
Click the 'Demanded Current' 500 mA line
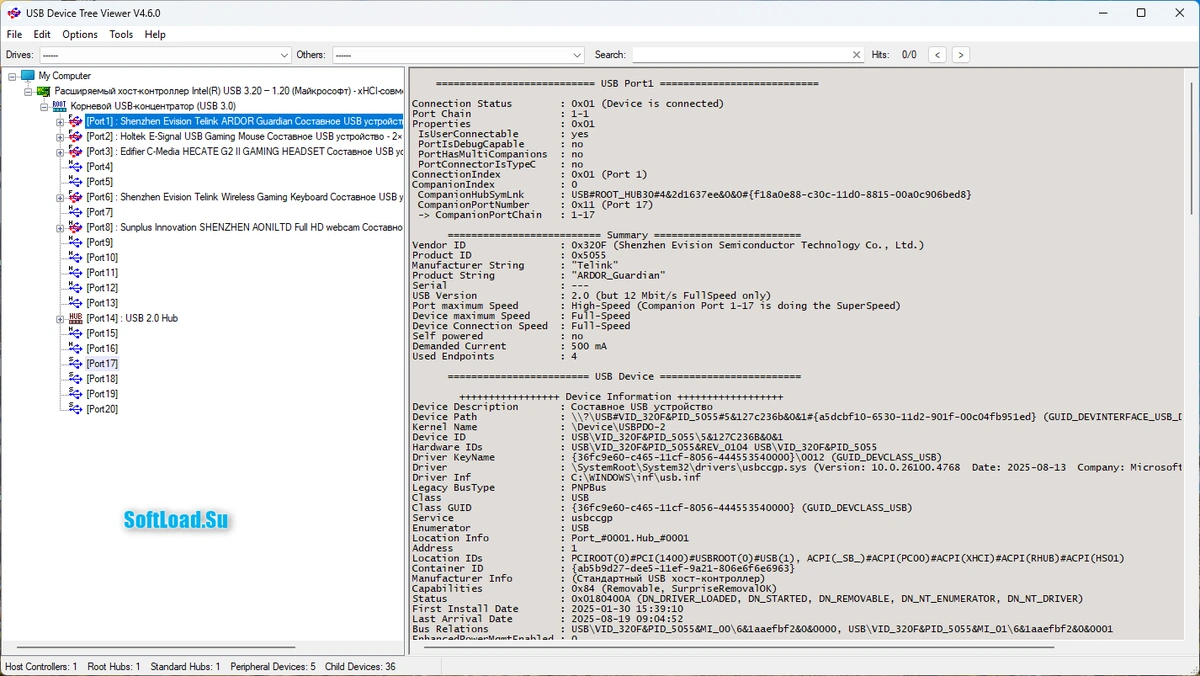tap(509, 346)
